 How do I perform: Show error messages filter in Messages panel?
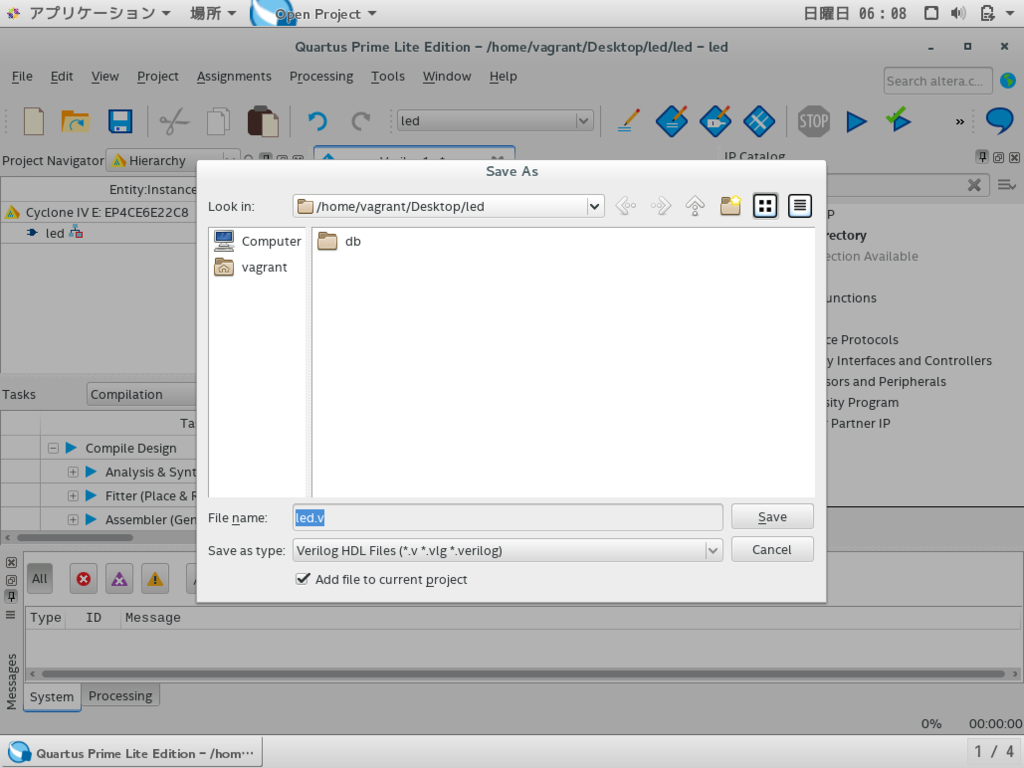coord(84,579)
